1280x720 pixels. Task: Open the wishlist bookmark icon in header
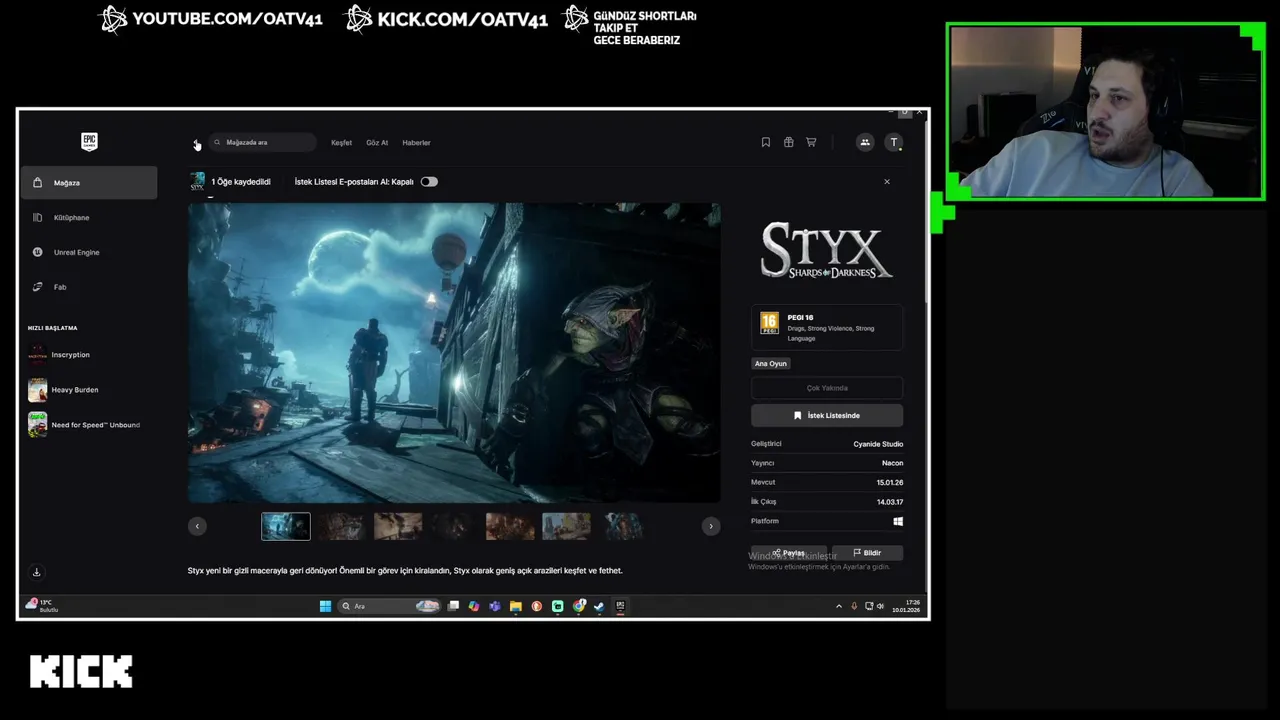[766, 142]
